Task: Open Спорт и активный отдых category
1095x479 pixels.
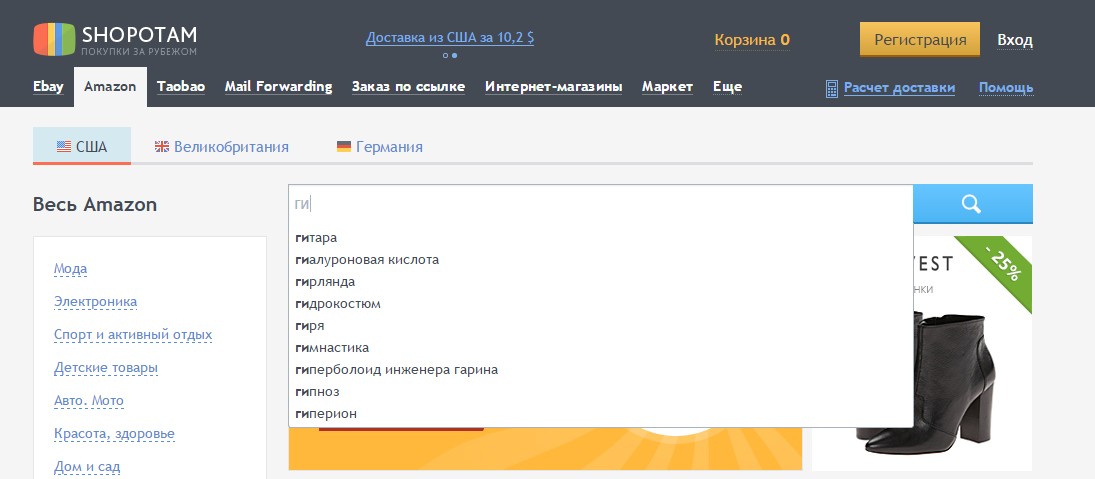Action: 133,334
